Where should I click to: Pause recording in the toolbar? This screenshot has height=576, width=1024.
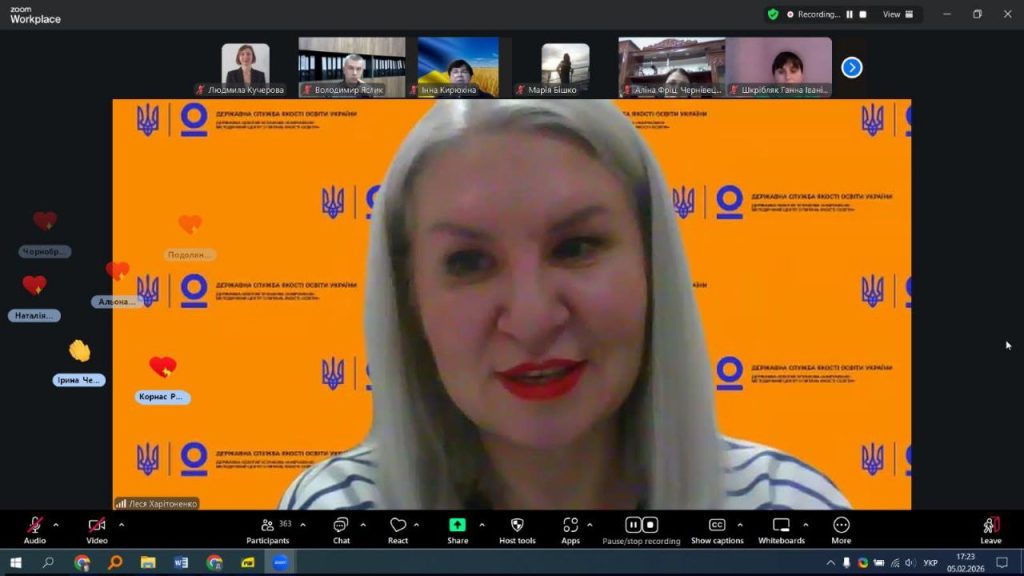click(633, 525)
